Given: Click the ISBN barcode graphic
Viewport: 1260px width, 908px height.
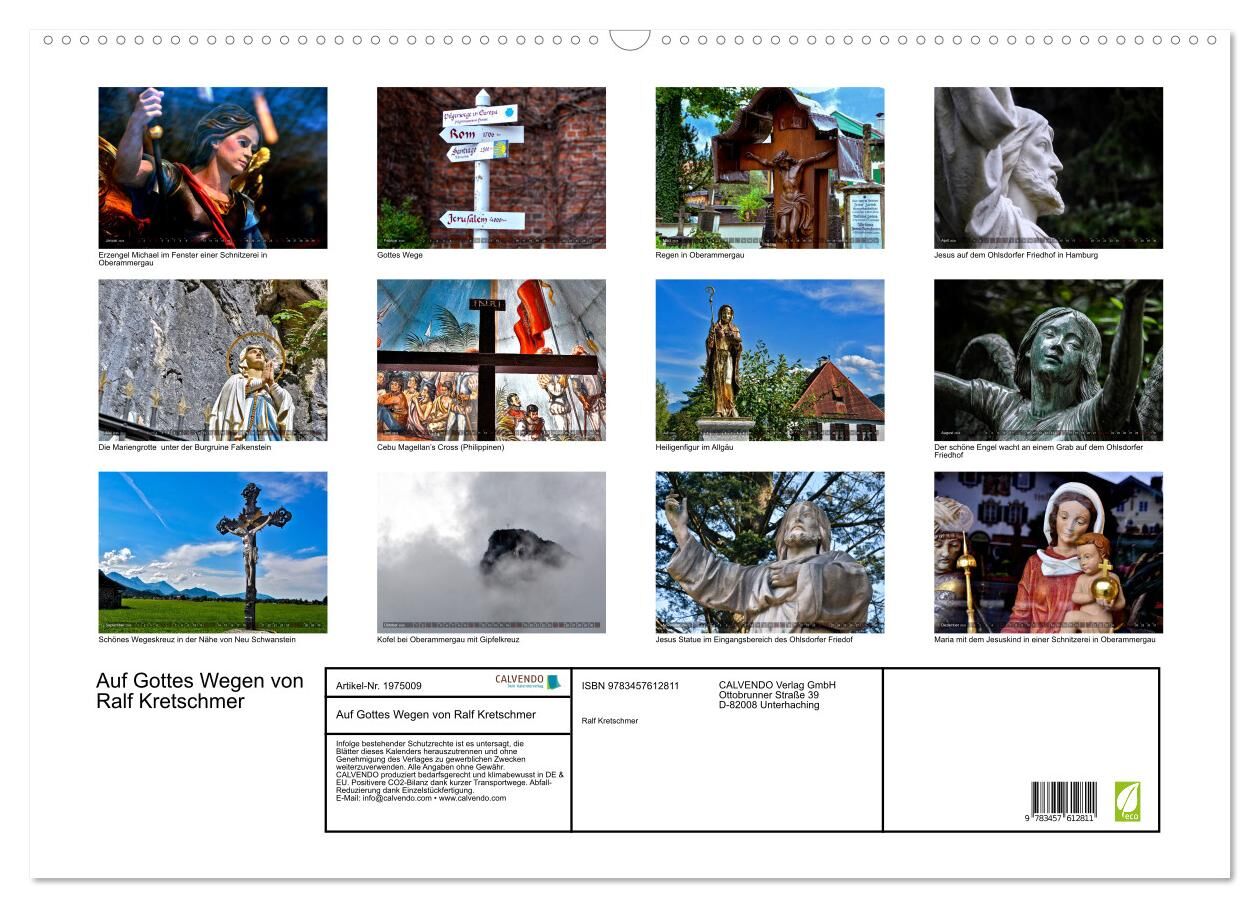Looking at the screenshot, I should (1063, 801).
